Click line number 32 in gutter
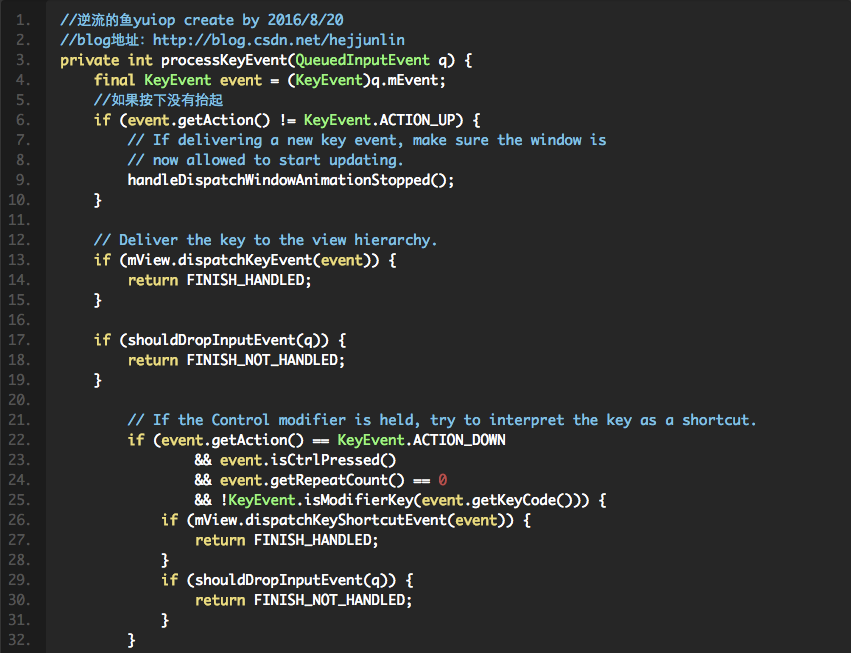Image resolution: width=851 pixels, height=653 pixels. (19, 640)
